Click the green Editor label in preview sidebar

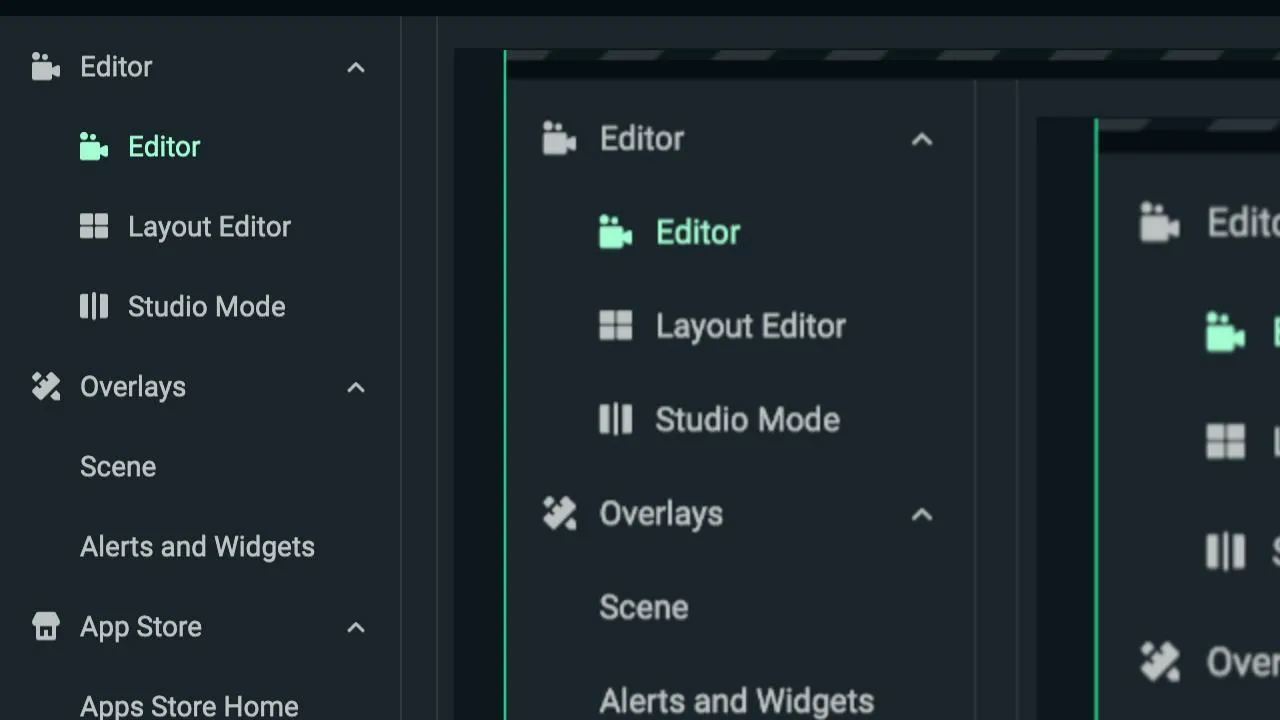[x=698, y=232]
